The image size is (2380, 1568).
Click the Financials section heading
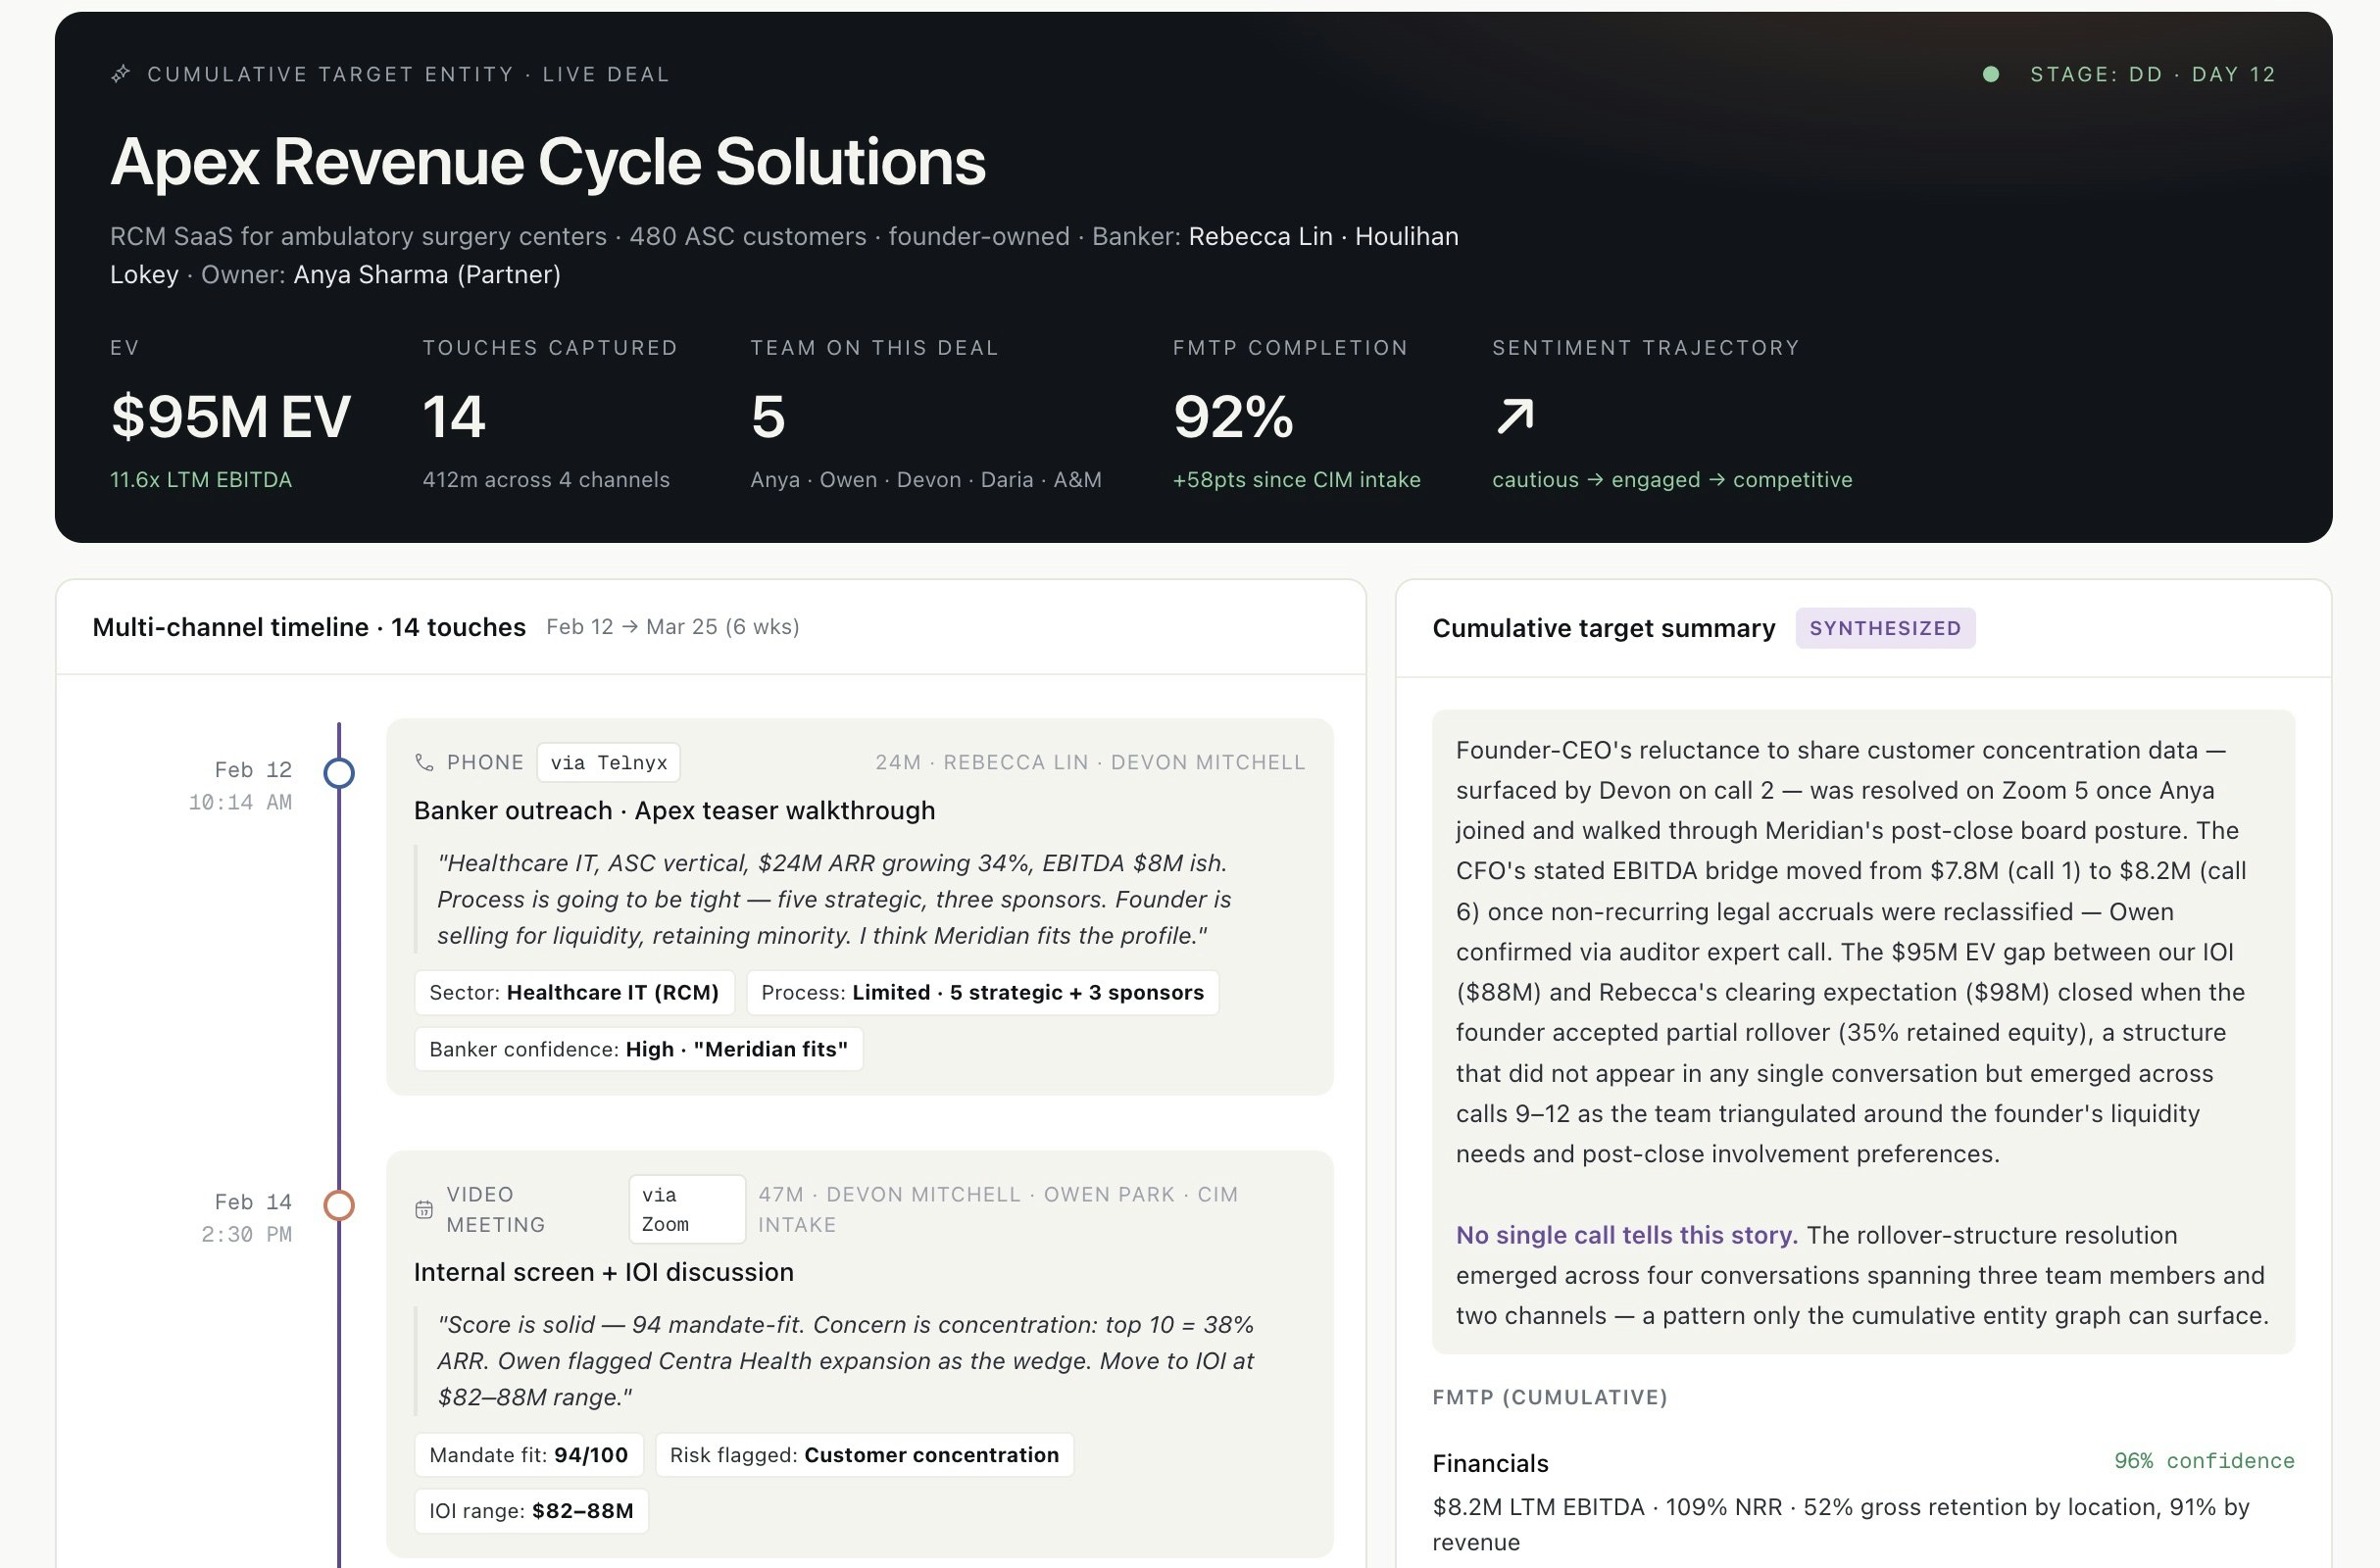(x=1490, y=1463)
